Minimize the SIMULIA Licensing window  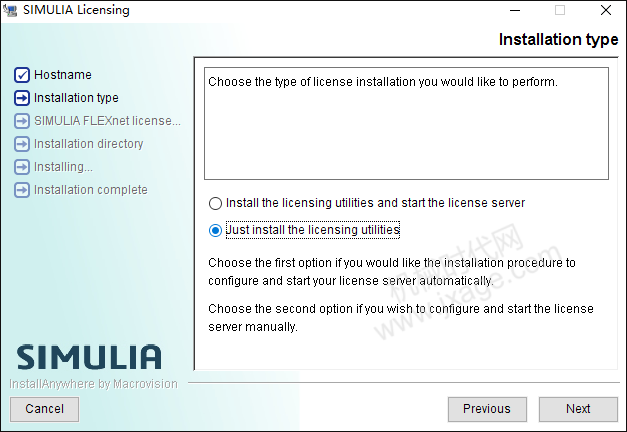[x=515, y=10]
